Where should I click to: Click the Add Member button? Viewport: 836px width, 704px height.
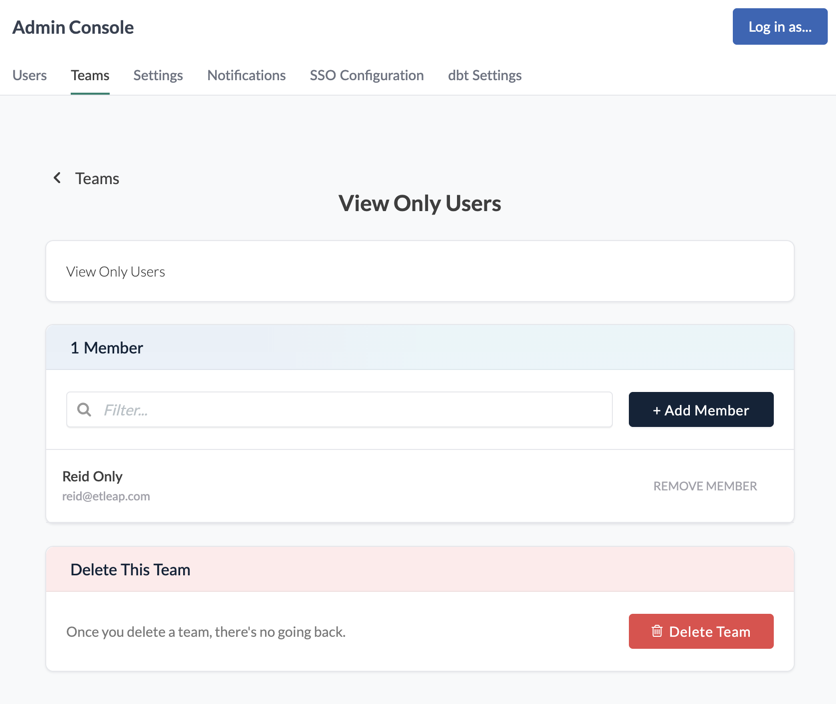pos(701,410)
